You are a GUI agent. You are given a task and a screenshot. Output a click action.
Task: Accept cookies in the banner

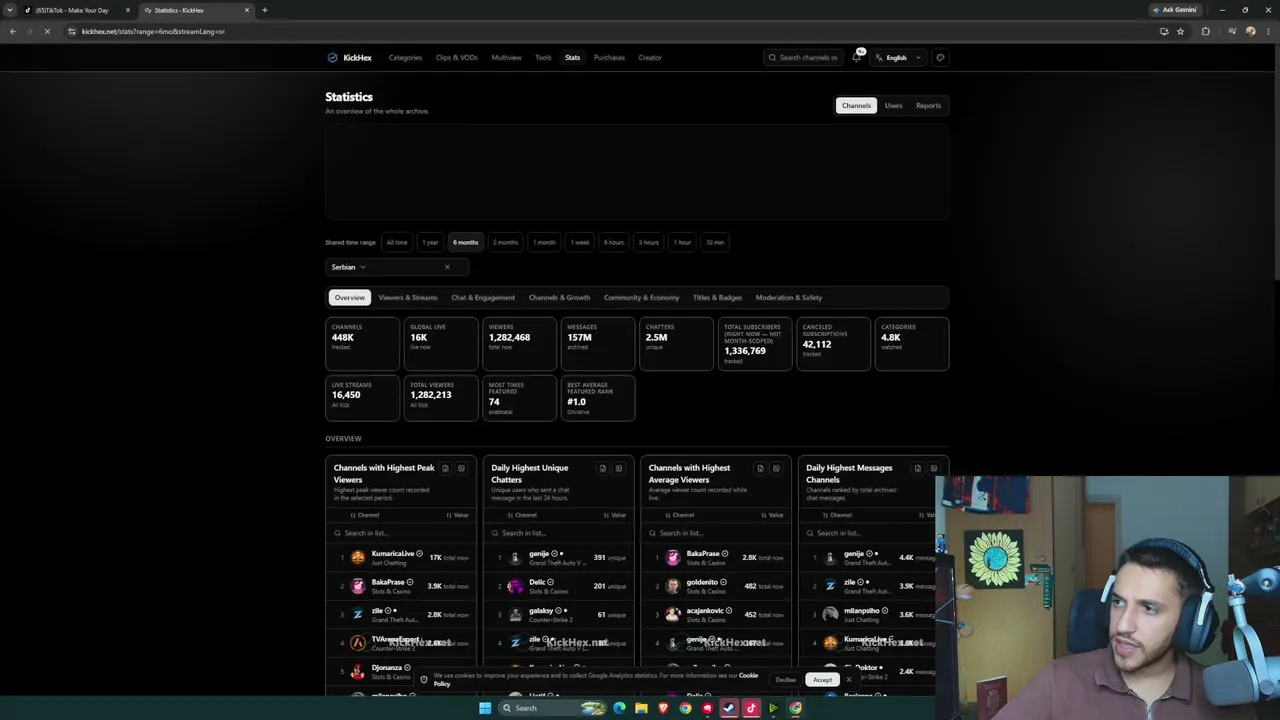click(822, 680)
